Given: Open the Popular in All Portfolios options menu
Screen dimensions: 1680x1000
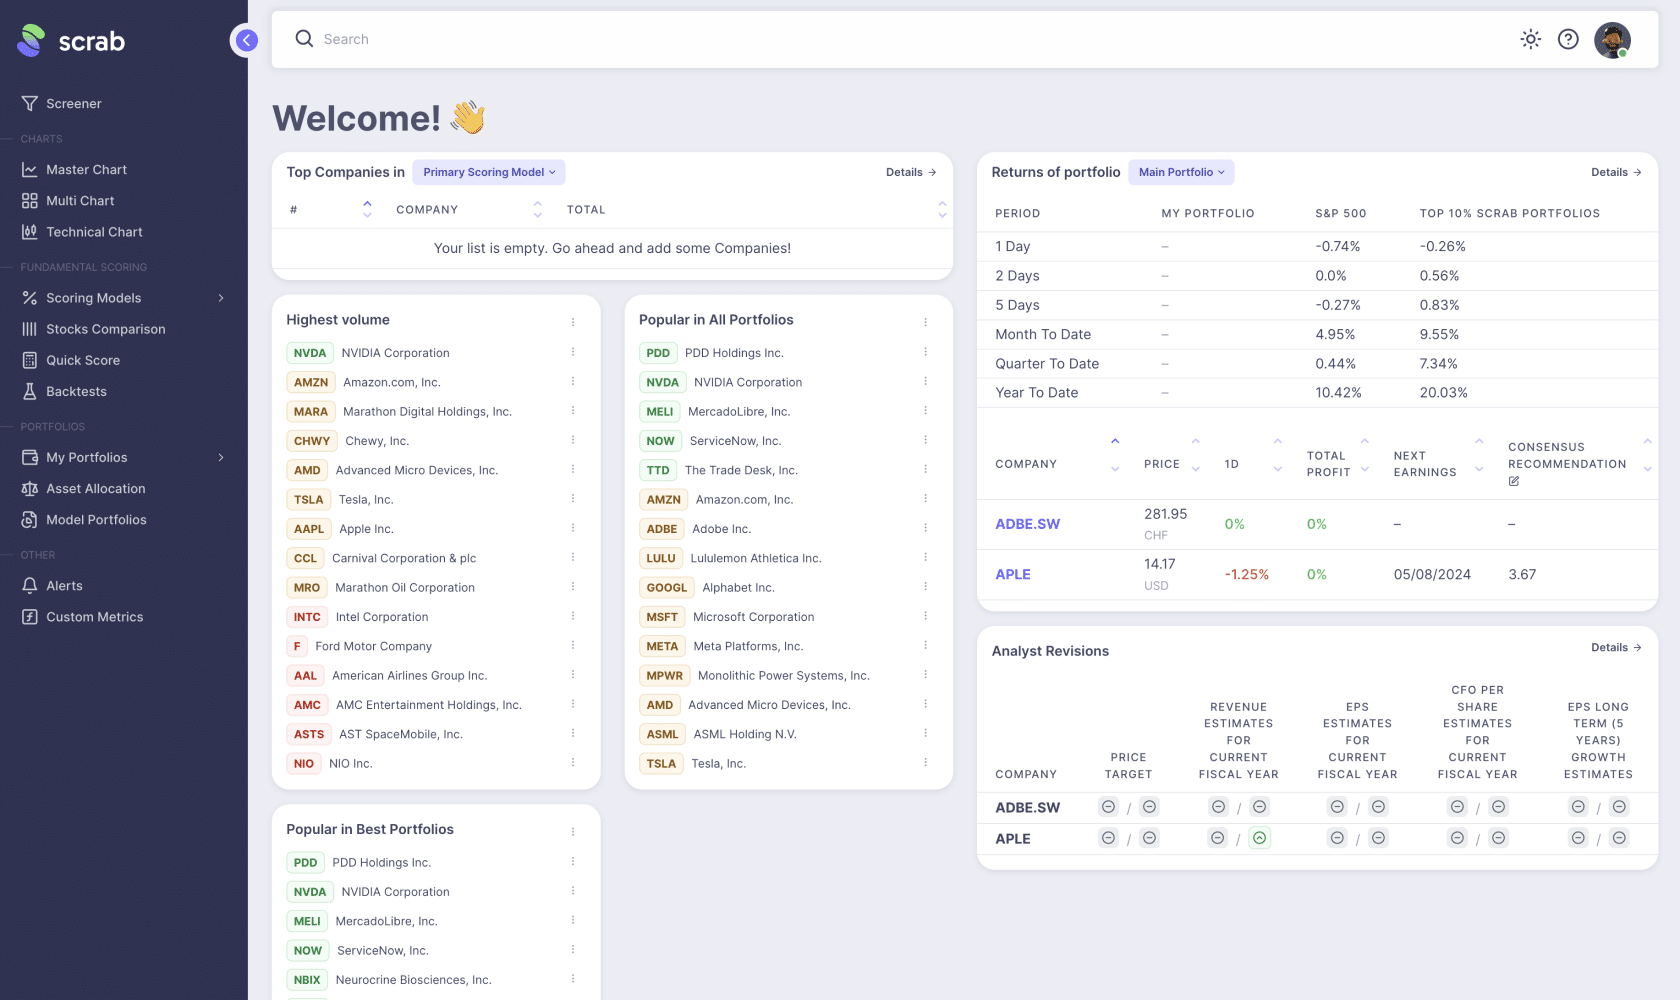Looking at the screenshot, I should point(925,322).
